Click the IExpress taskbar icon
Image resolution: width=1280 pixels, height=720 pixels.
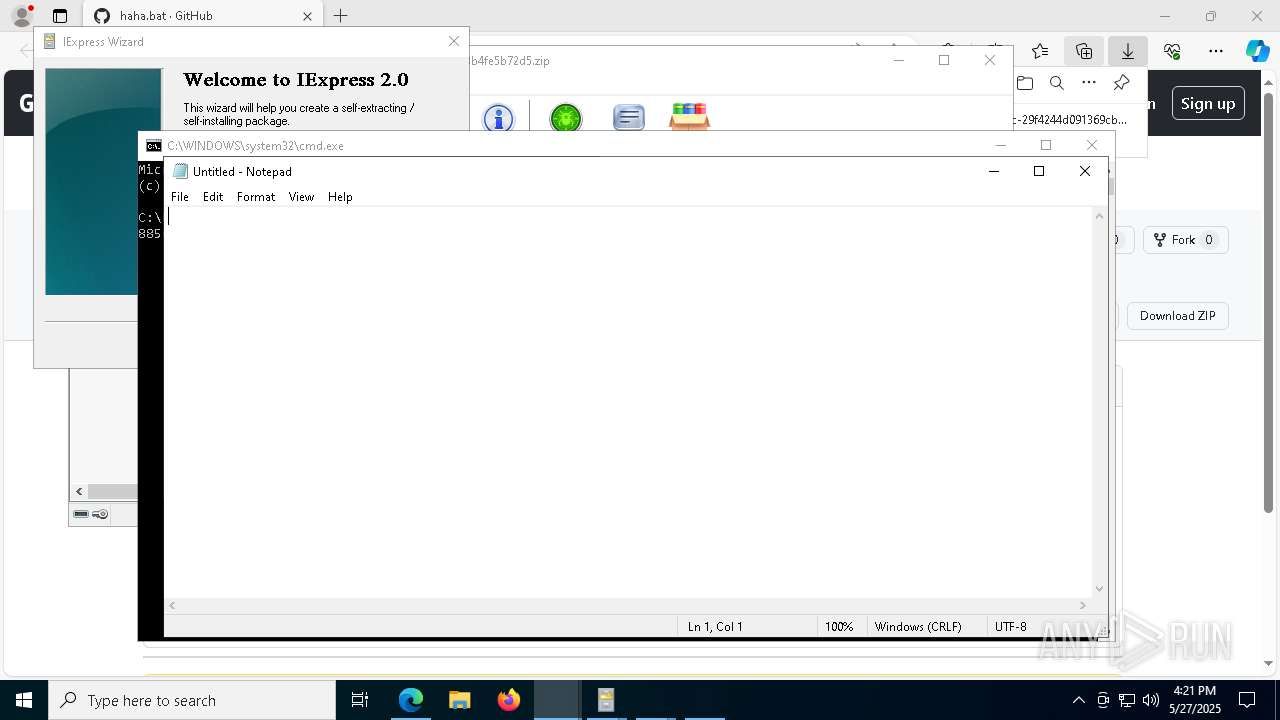pyautogui.click(x=606, y=700)
